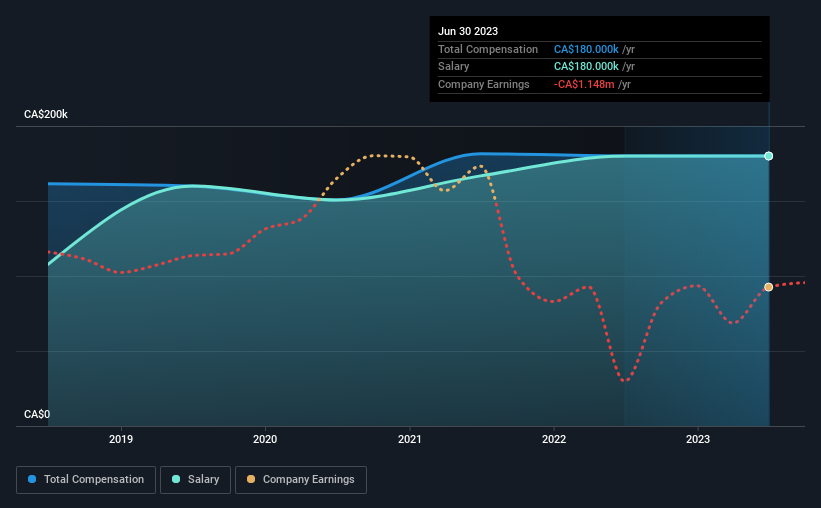Click the CA$0 y-axis label
Image resolution: width=821 pixels, height=508 pixels.
click(37, 414)
